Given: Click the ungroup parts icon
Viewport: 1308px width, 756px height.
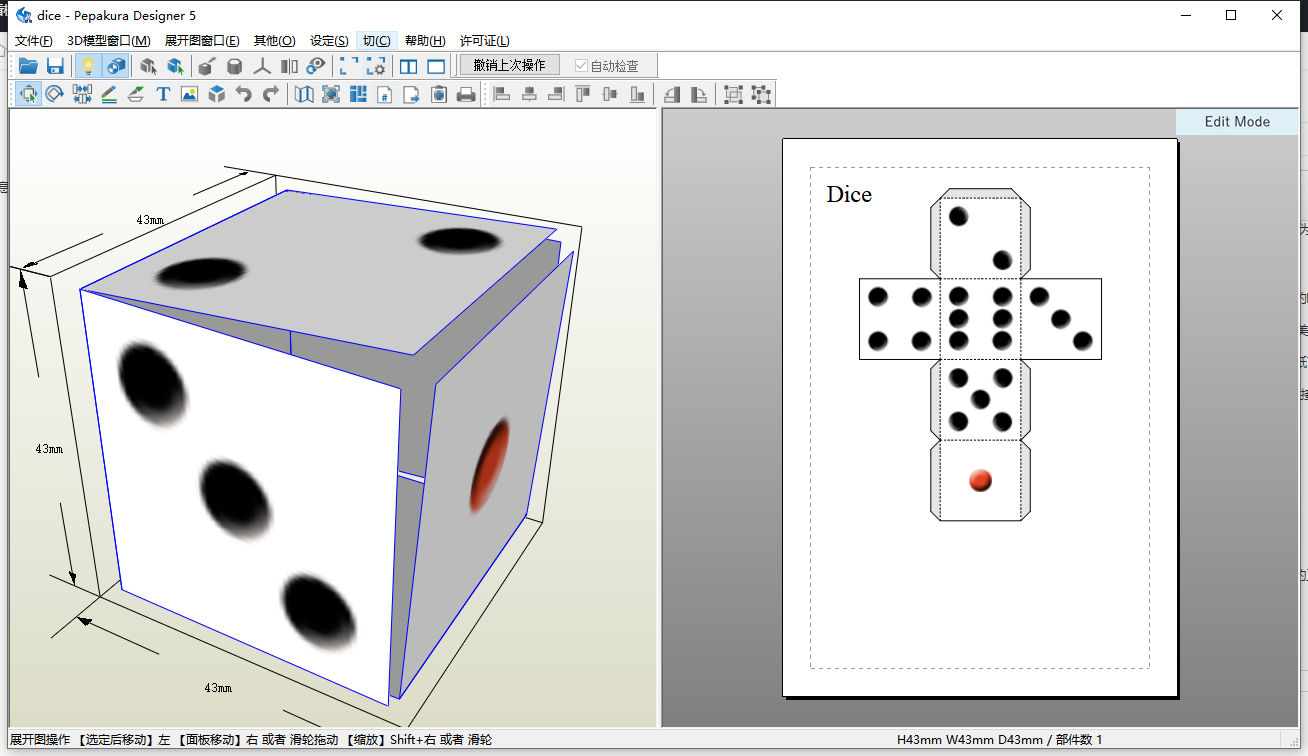Looking at the screenshot, I should tap(761, 94).
